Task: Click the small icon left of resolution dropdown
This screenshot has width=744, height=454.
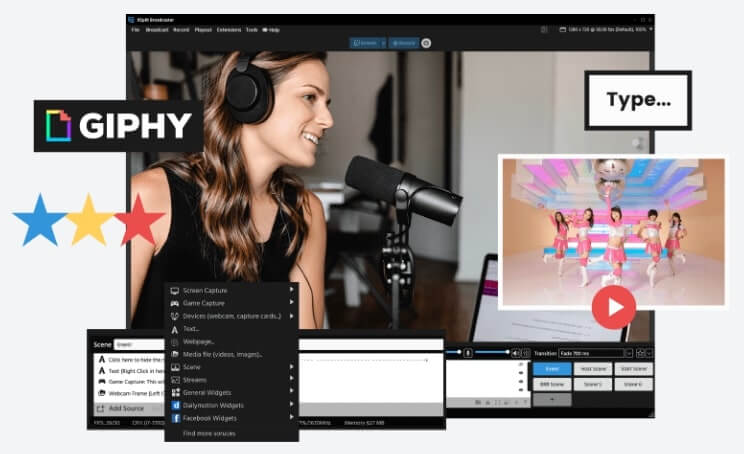Action: (x=544, y=29)
